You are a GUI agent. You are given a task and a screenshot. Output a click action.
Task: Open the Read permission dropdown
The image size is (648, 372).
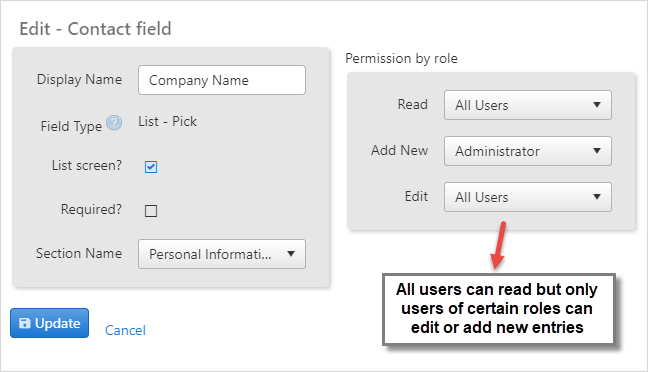(528, 105)
